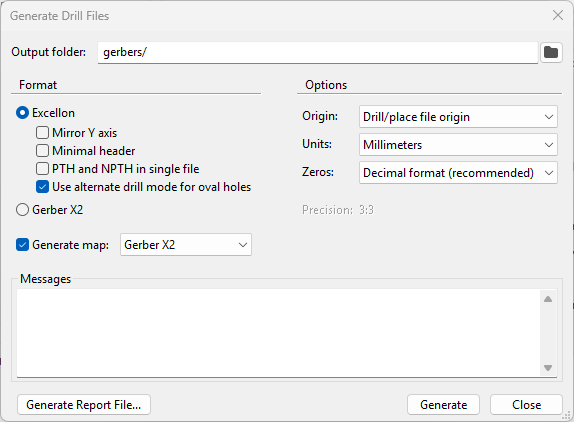Click the Messages scroll up arrow
The height and width of the screenshot is (422, 574).
tap(548, 299)
